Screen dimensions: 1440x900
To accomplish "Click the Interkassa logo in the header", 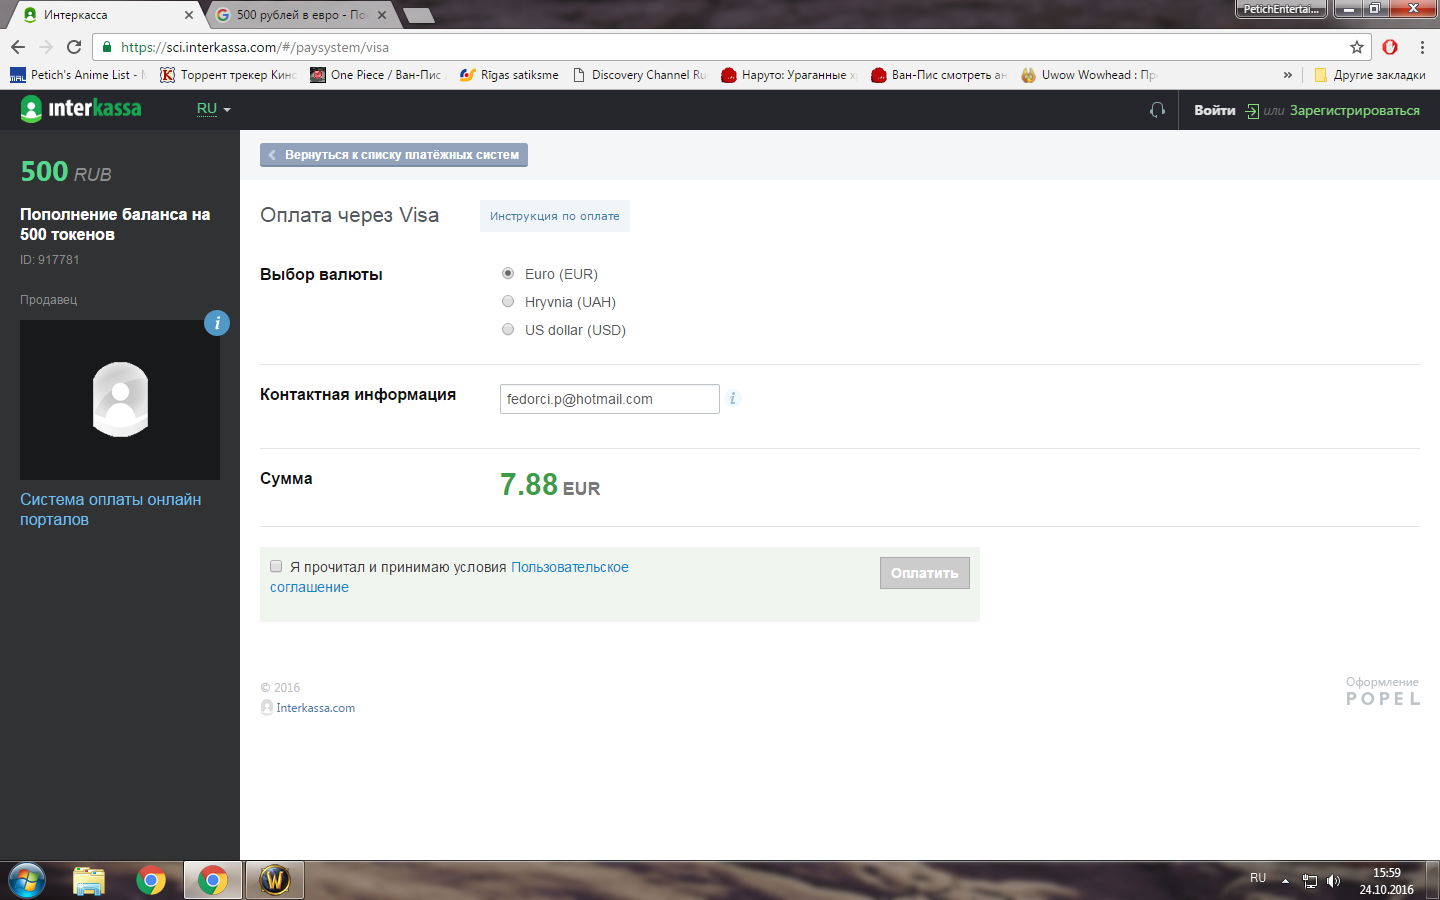I will click(81, 109).
